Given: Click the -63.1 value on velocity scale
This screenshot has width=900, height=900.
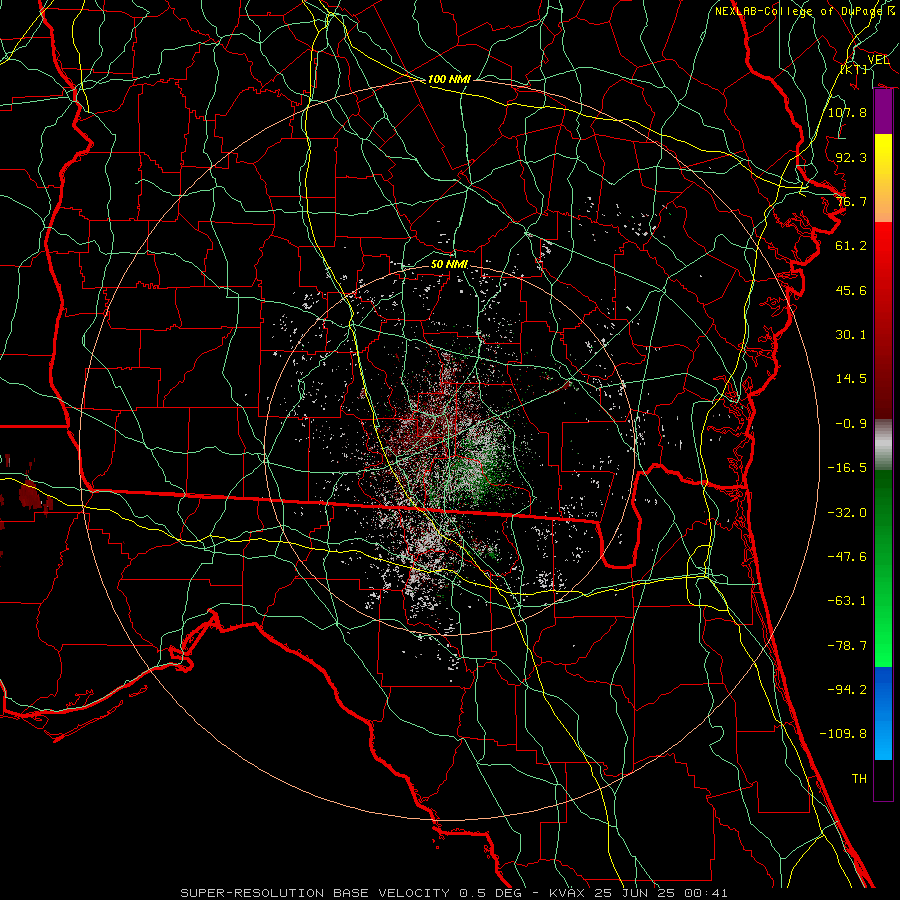Looking at the screenshot, I should click(847, 601).
